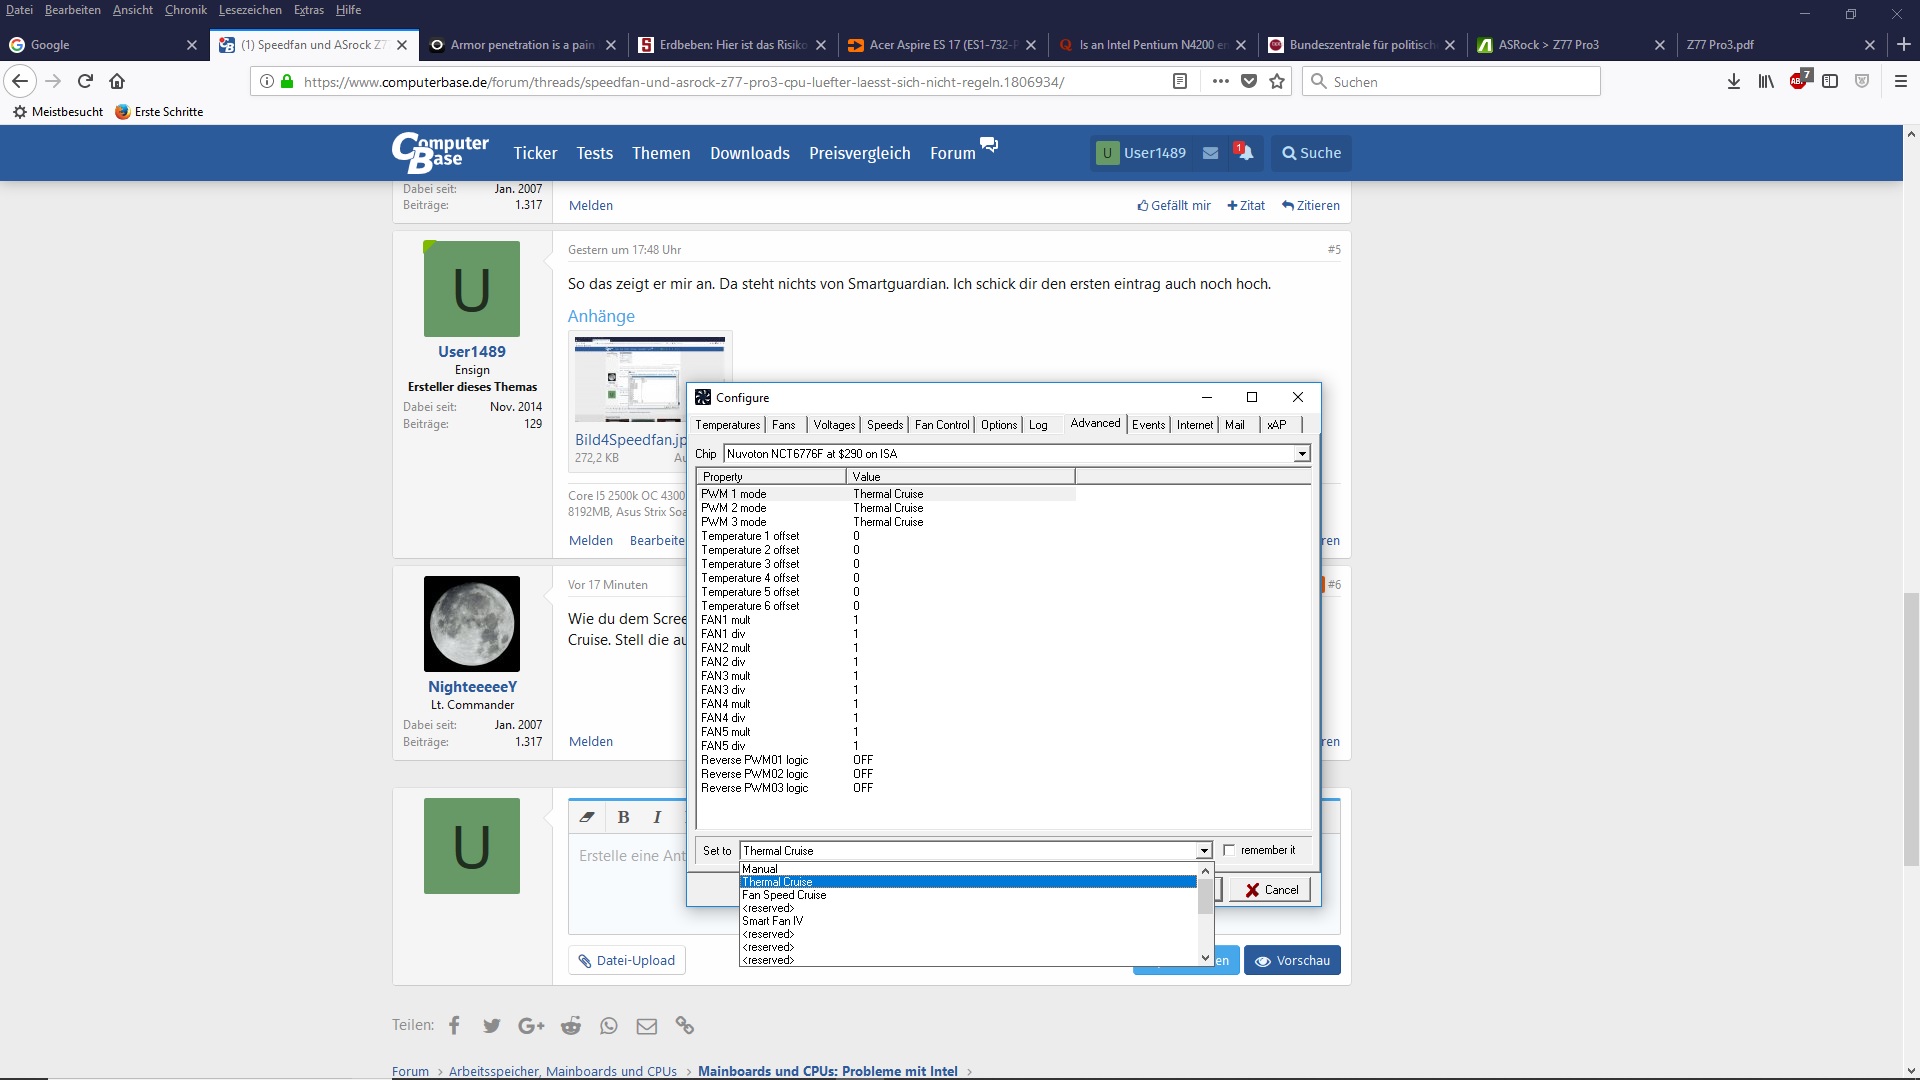
Task: Expand the Chip selection dropdown
Action: click(x=1301, y=454)
